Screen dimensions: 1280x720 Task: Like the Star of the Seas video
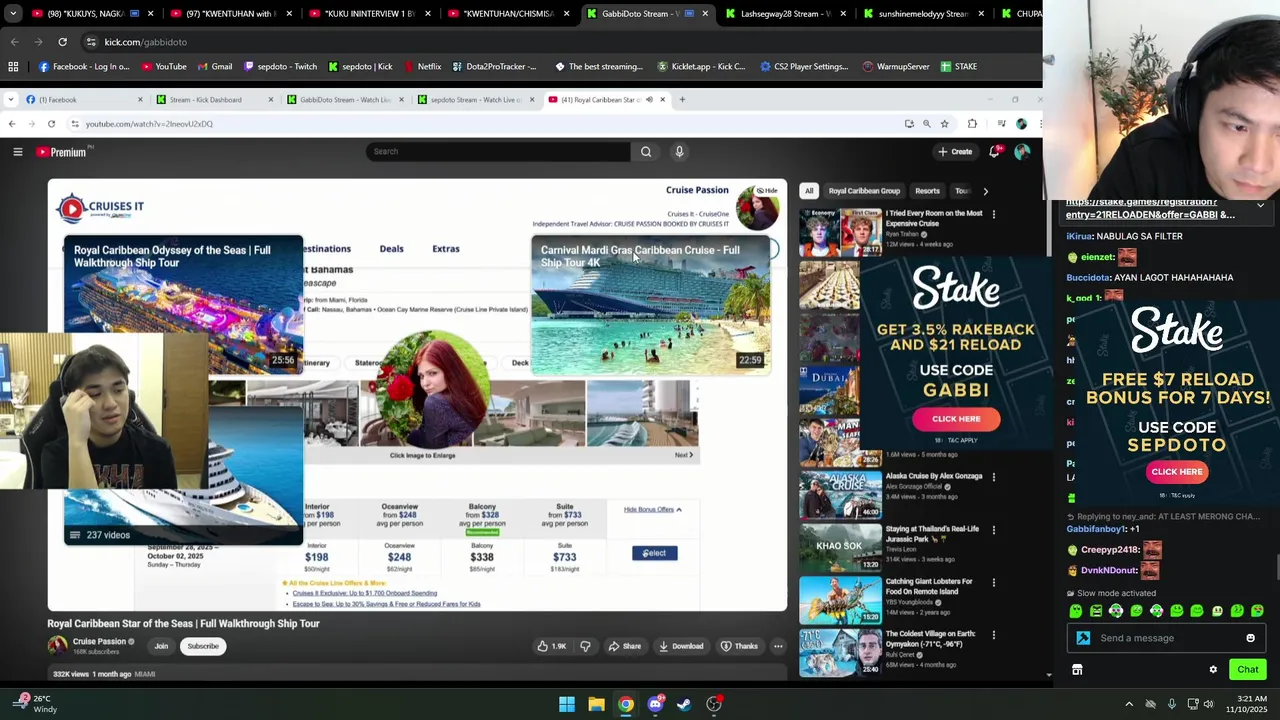click(x=551, y=646)
